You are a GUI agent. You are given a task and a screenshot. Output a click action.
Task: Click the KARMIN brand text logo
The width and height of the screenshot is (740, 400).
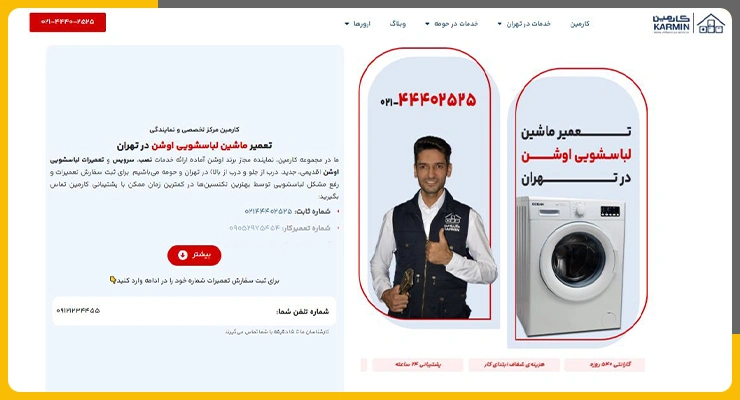tap(671, 24)
